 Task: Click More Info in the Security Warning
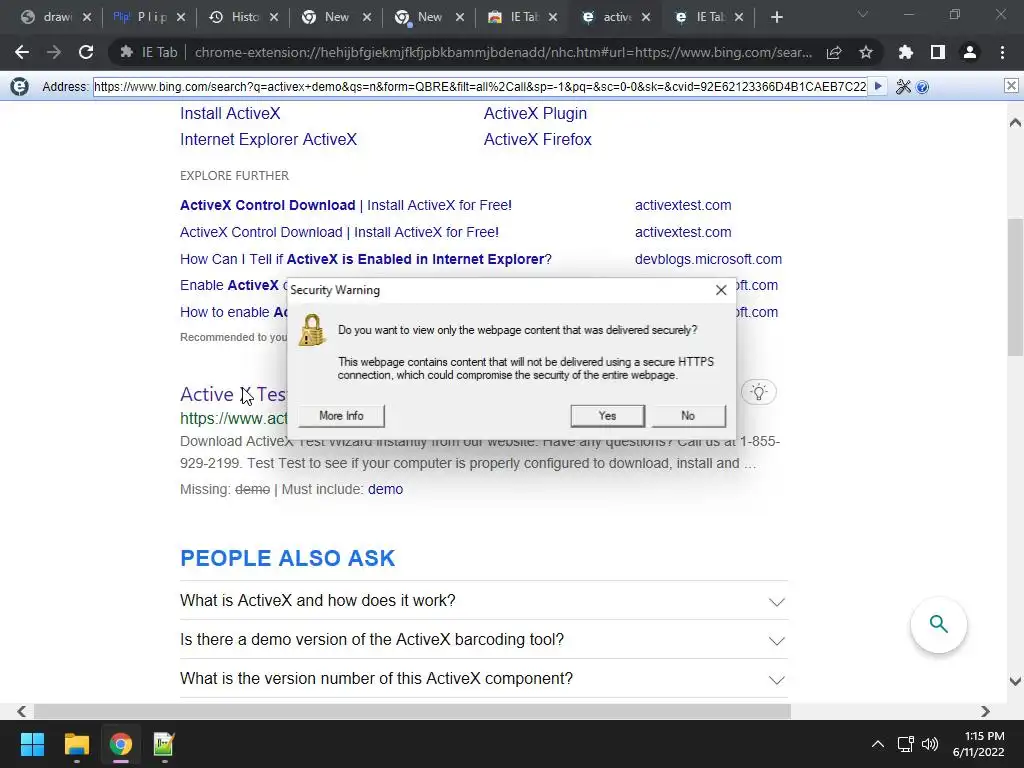tap(341, 416)
